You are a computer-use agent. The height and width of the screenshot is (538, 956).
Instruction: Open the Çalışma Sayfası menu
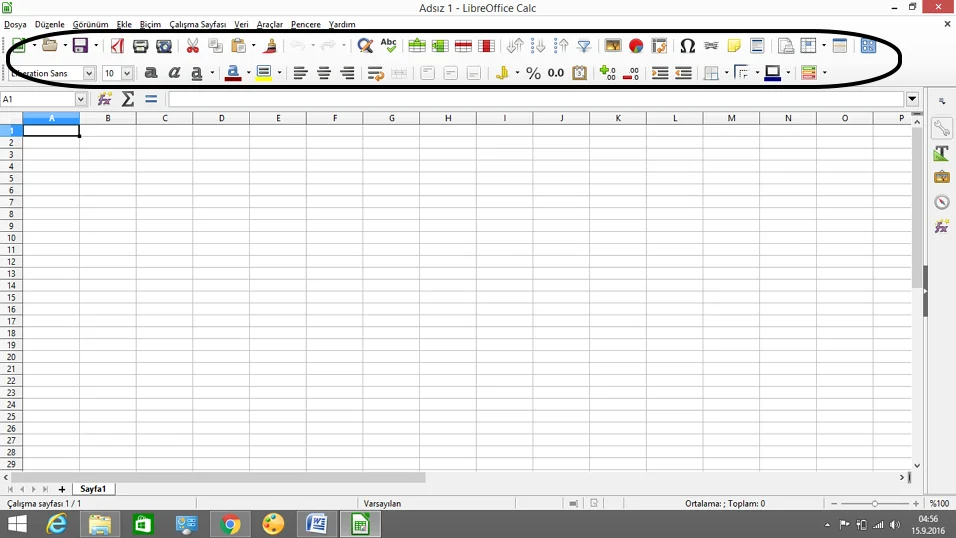(x=198, y=24)
